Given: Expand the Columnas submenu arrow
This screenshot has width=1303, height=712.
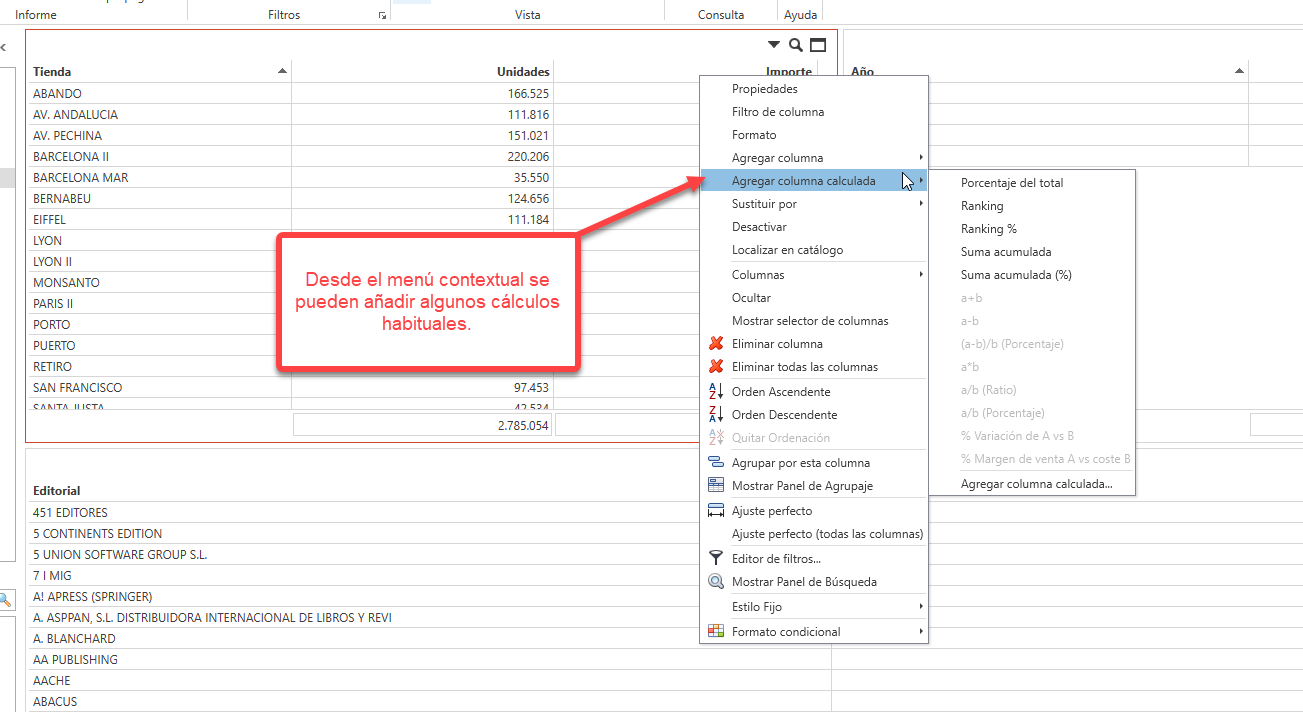Looking at the screenshot, I should tap(921, 274).
